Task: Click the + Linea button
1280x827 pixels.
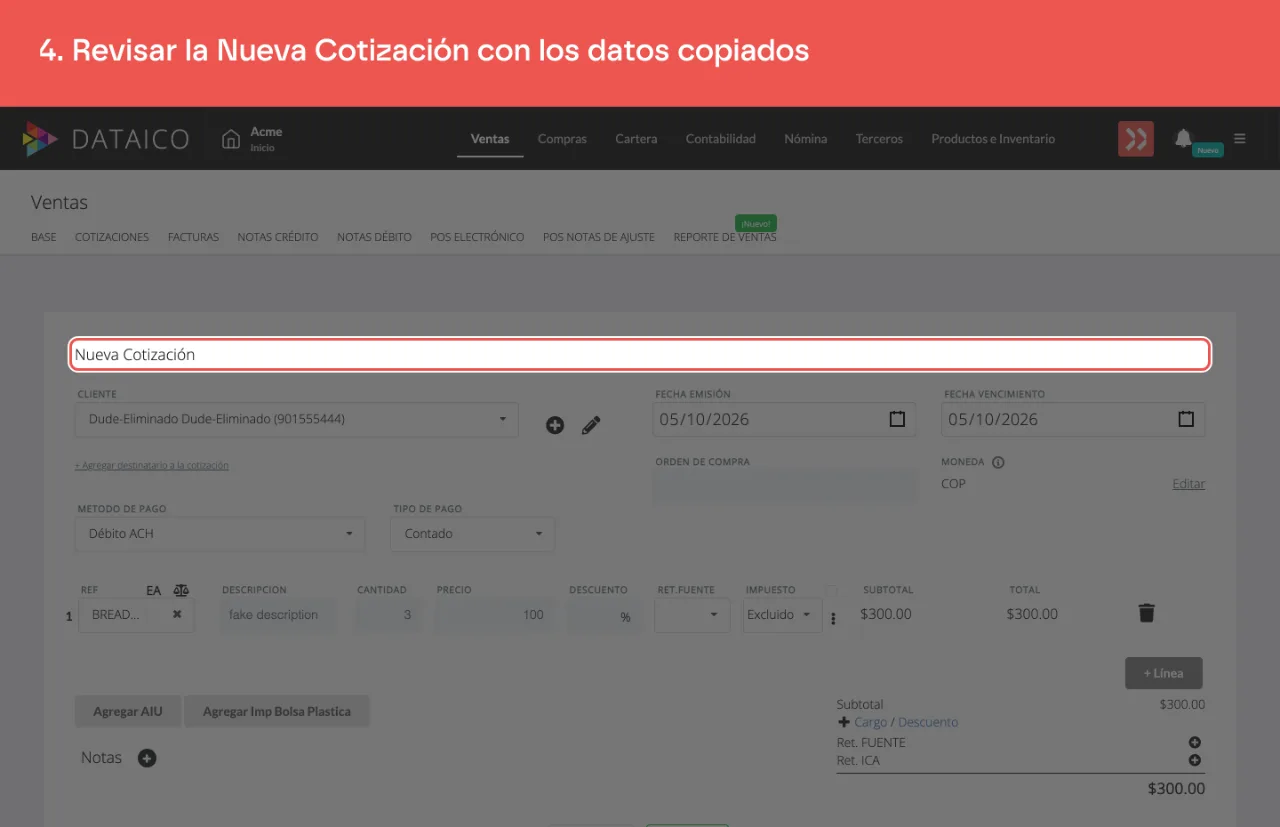Action: (1164, 673)
